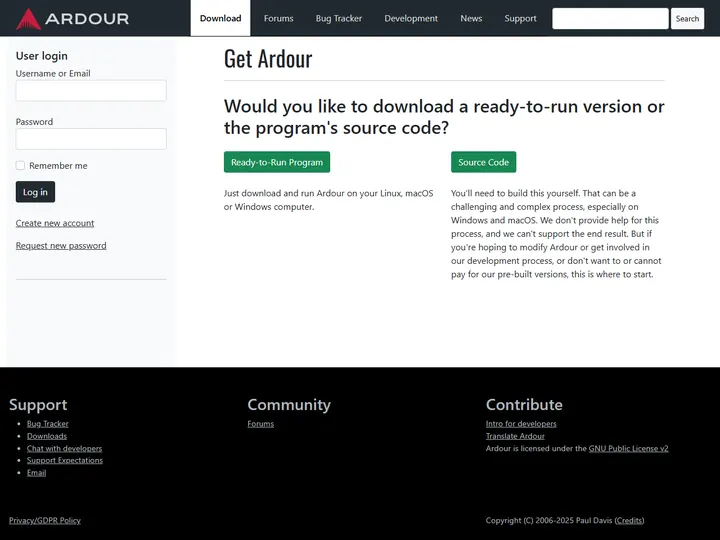The height and width of the screenshot is (540, 720).
Task: Click the Support footer heading
Action: coord(38,405)
